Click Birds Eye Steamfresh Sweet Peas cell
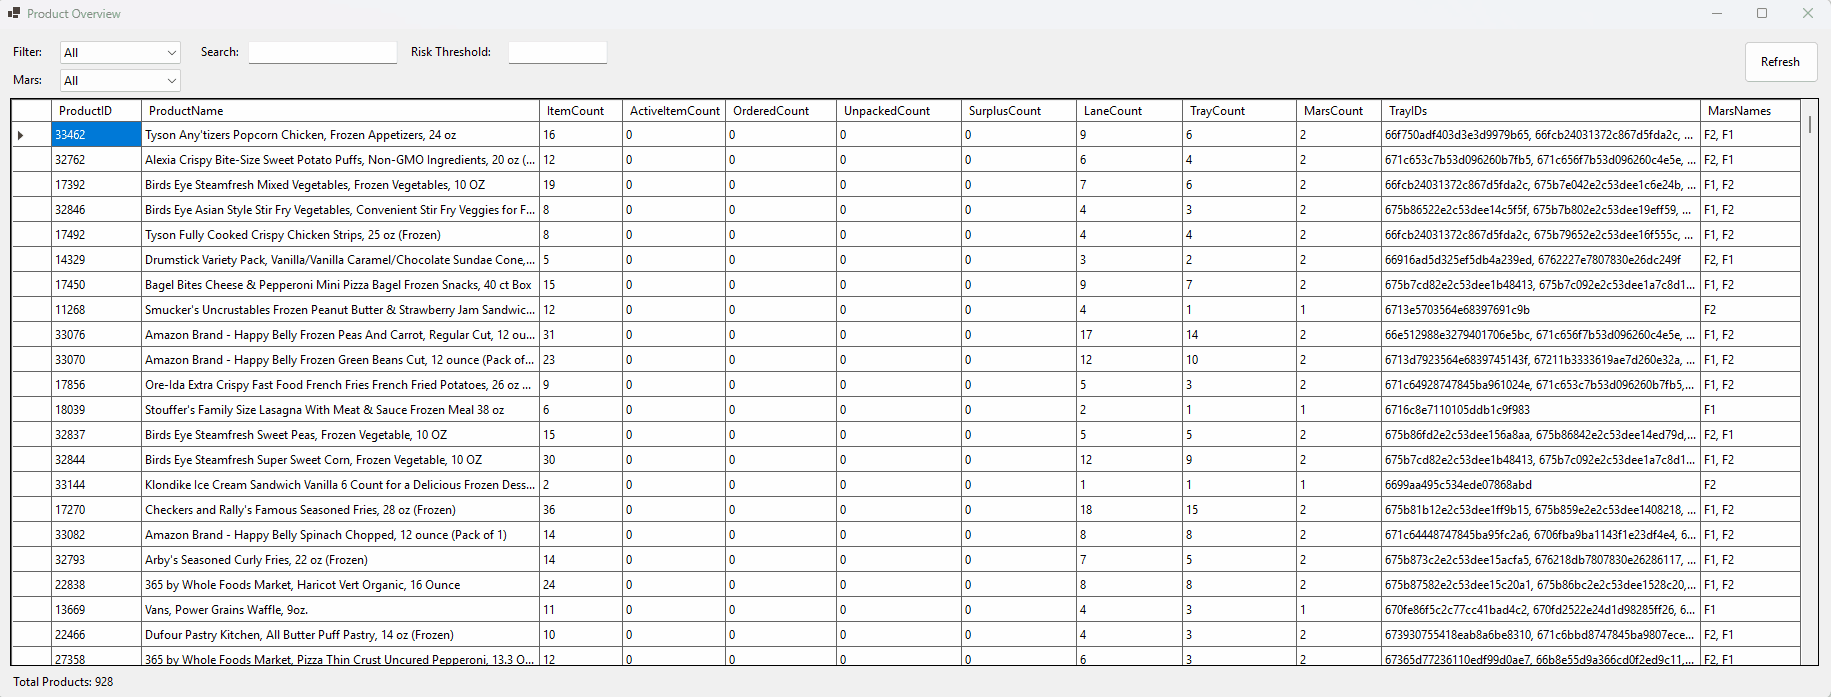 pyautogui.click(x=340, y=435)
